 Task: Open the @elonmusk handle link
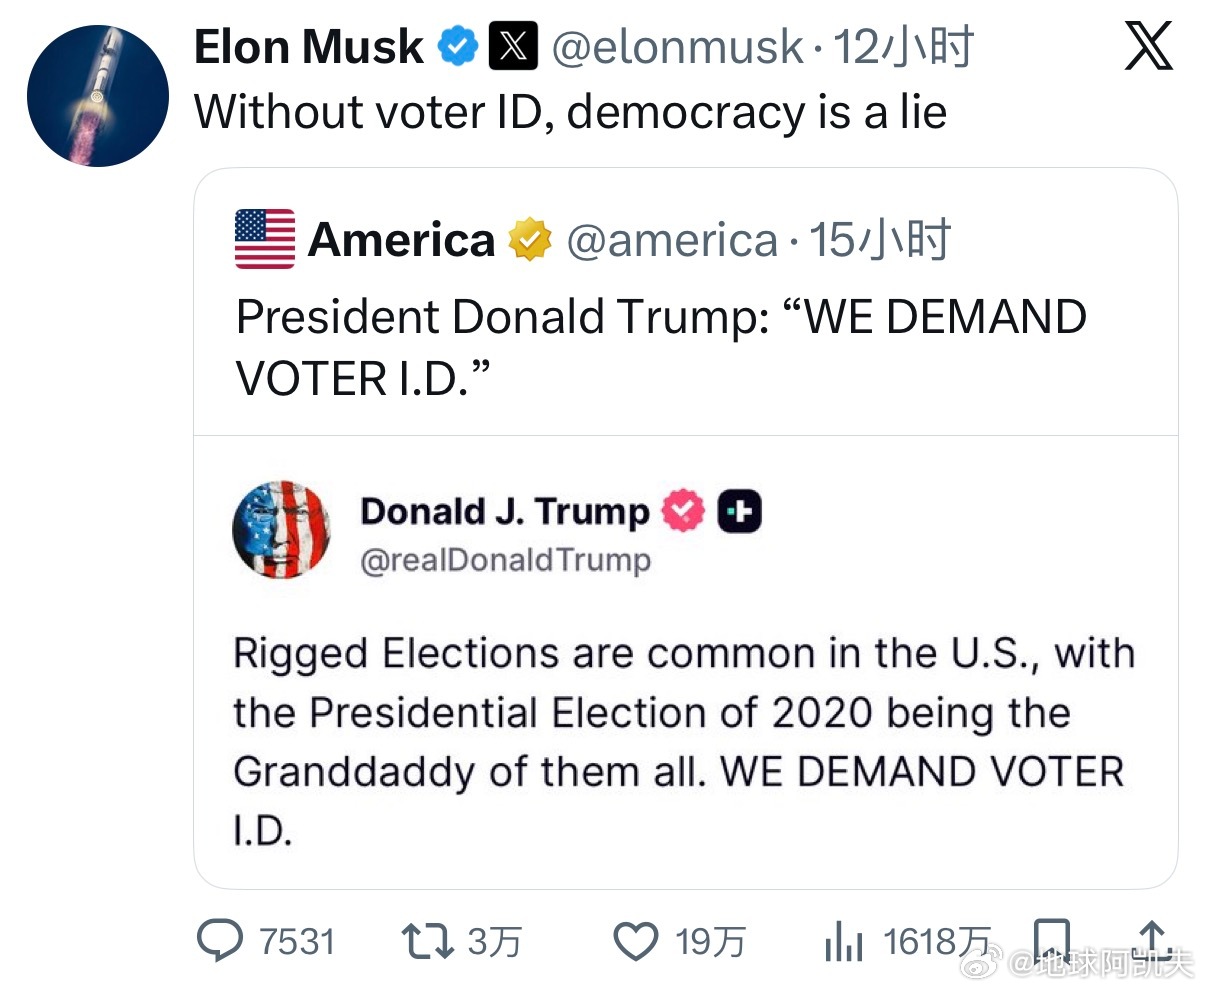677,47
